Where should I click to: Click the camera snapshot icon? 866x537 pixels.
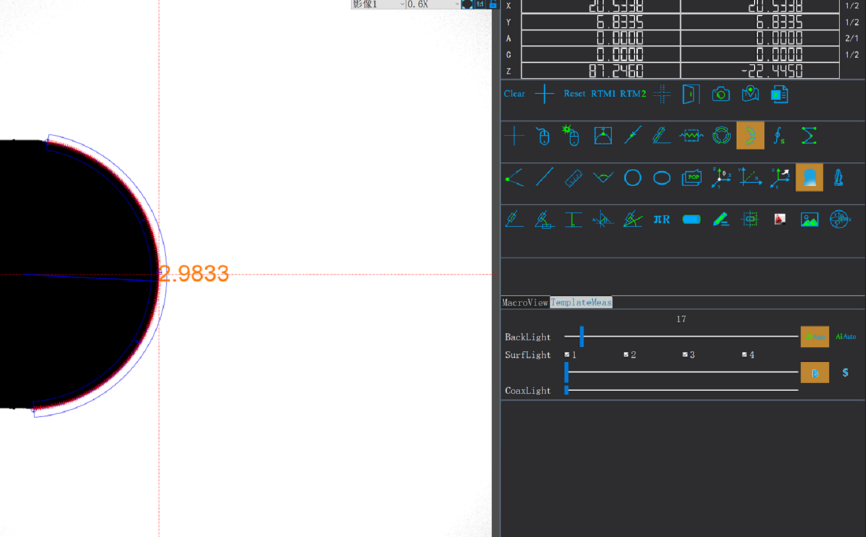[x=721, y=94]
